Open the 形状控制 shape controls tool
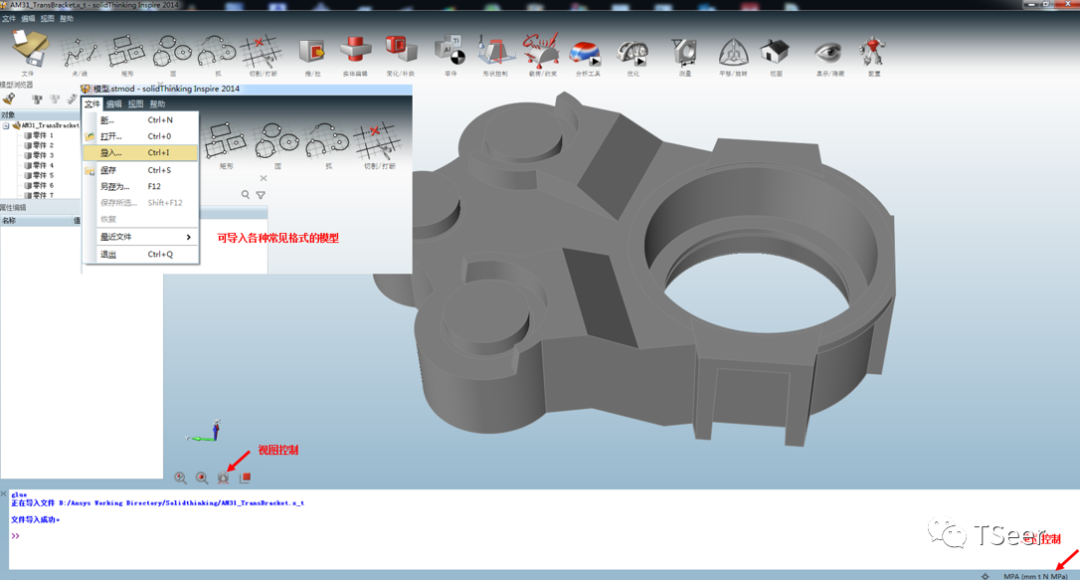 click(x=495, y=52)
